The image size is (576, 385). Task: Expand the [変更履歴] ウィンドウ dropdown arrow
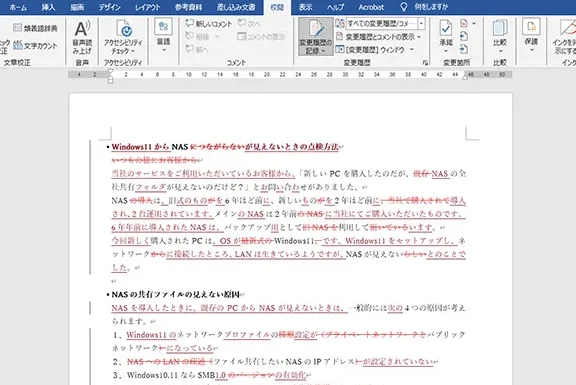pos(412,49)
